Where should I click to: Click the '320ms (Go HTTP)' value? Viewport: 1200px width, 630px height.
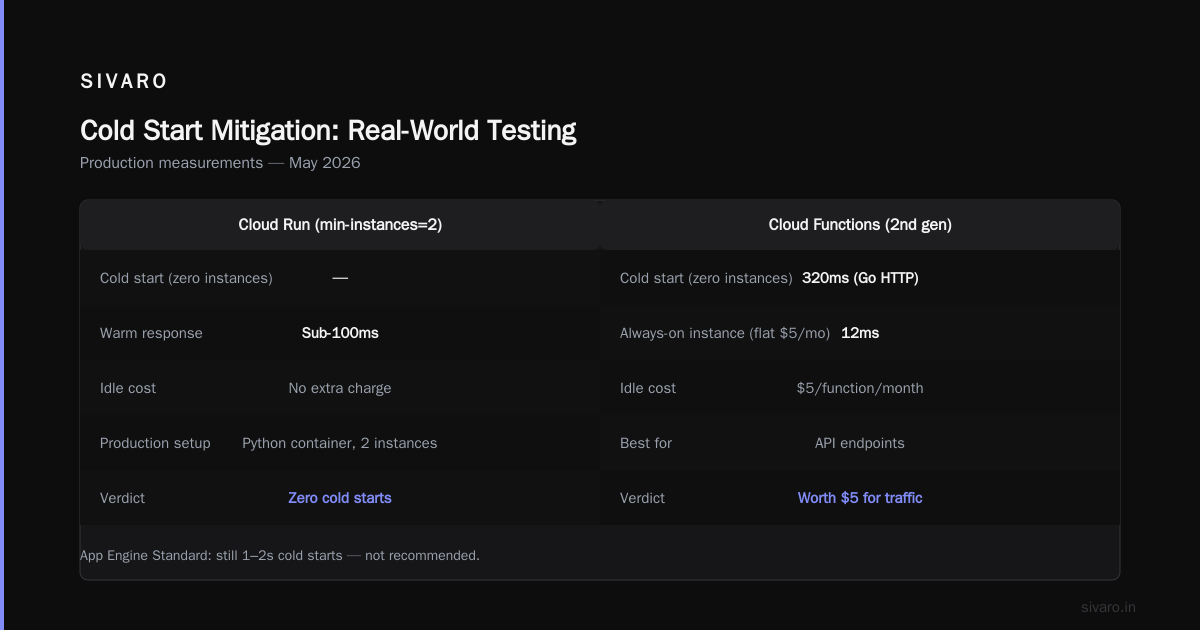[x=860, y=278]
